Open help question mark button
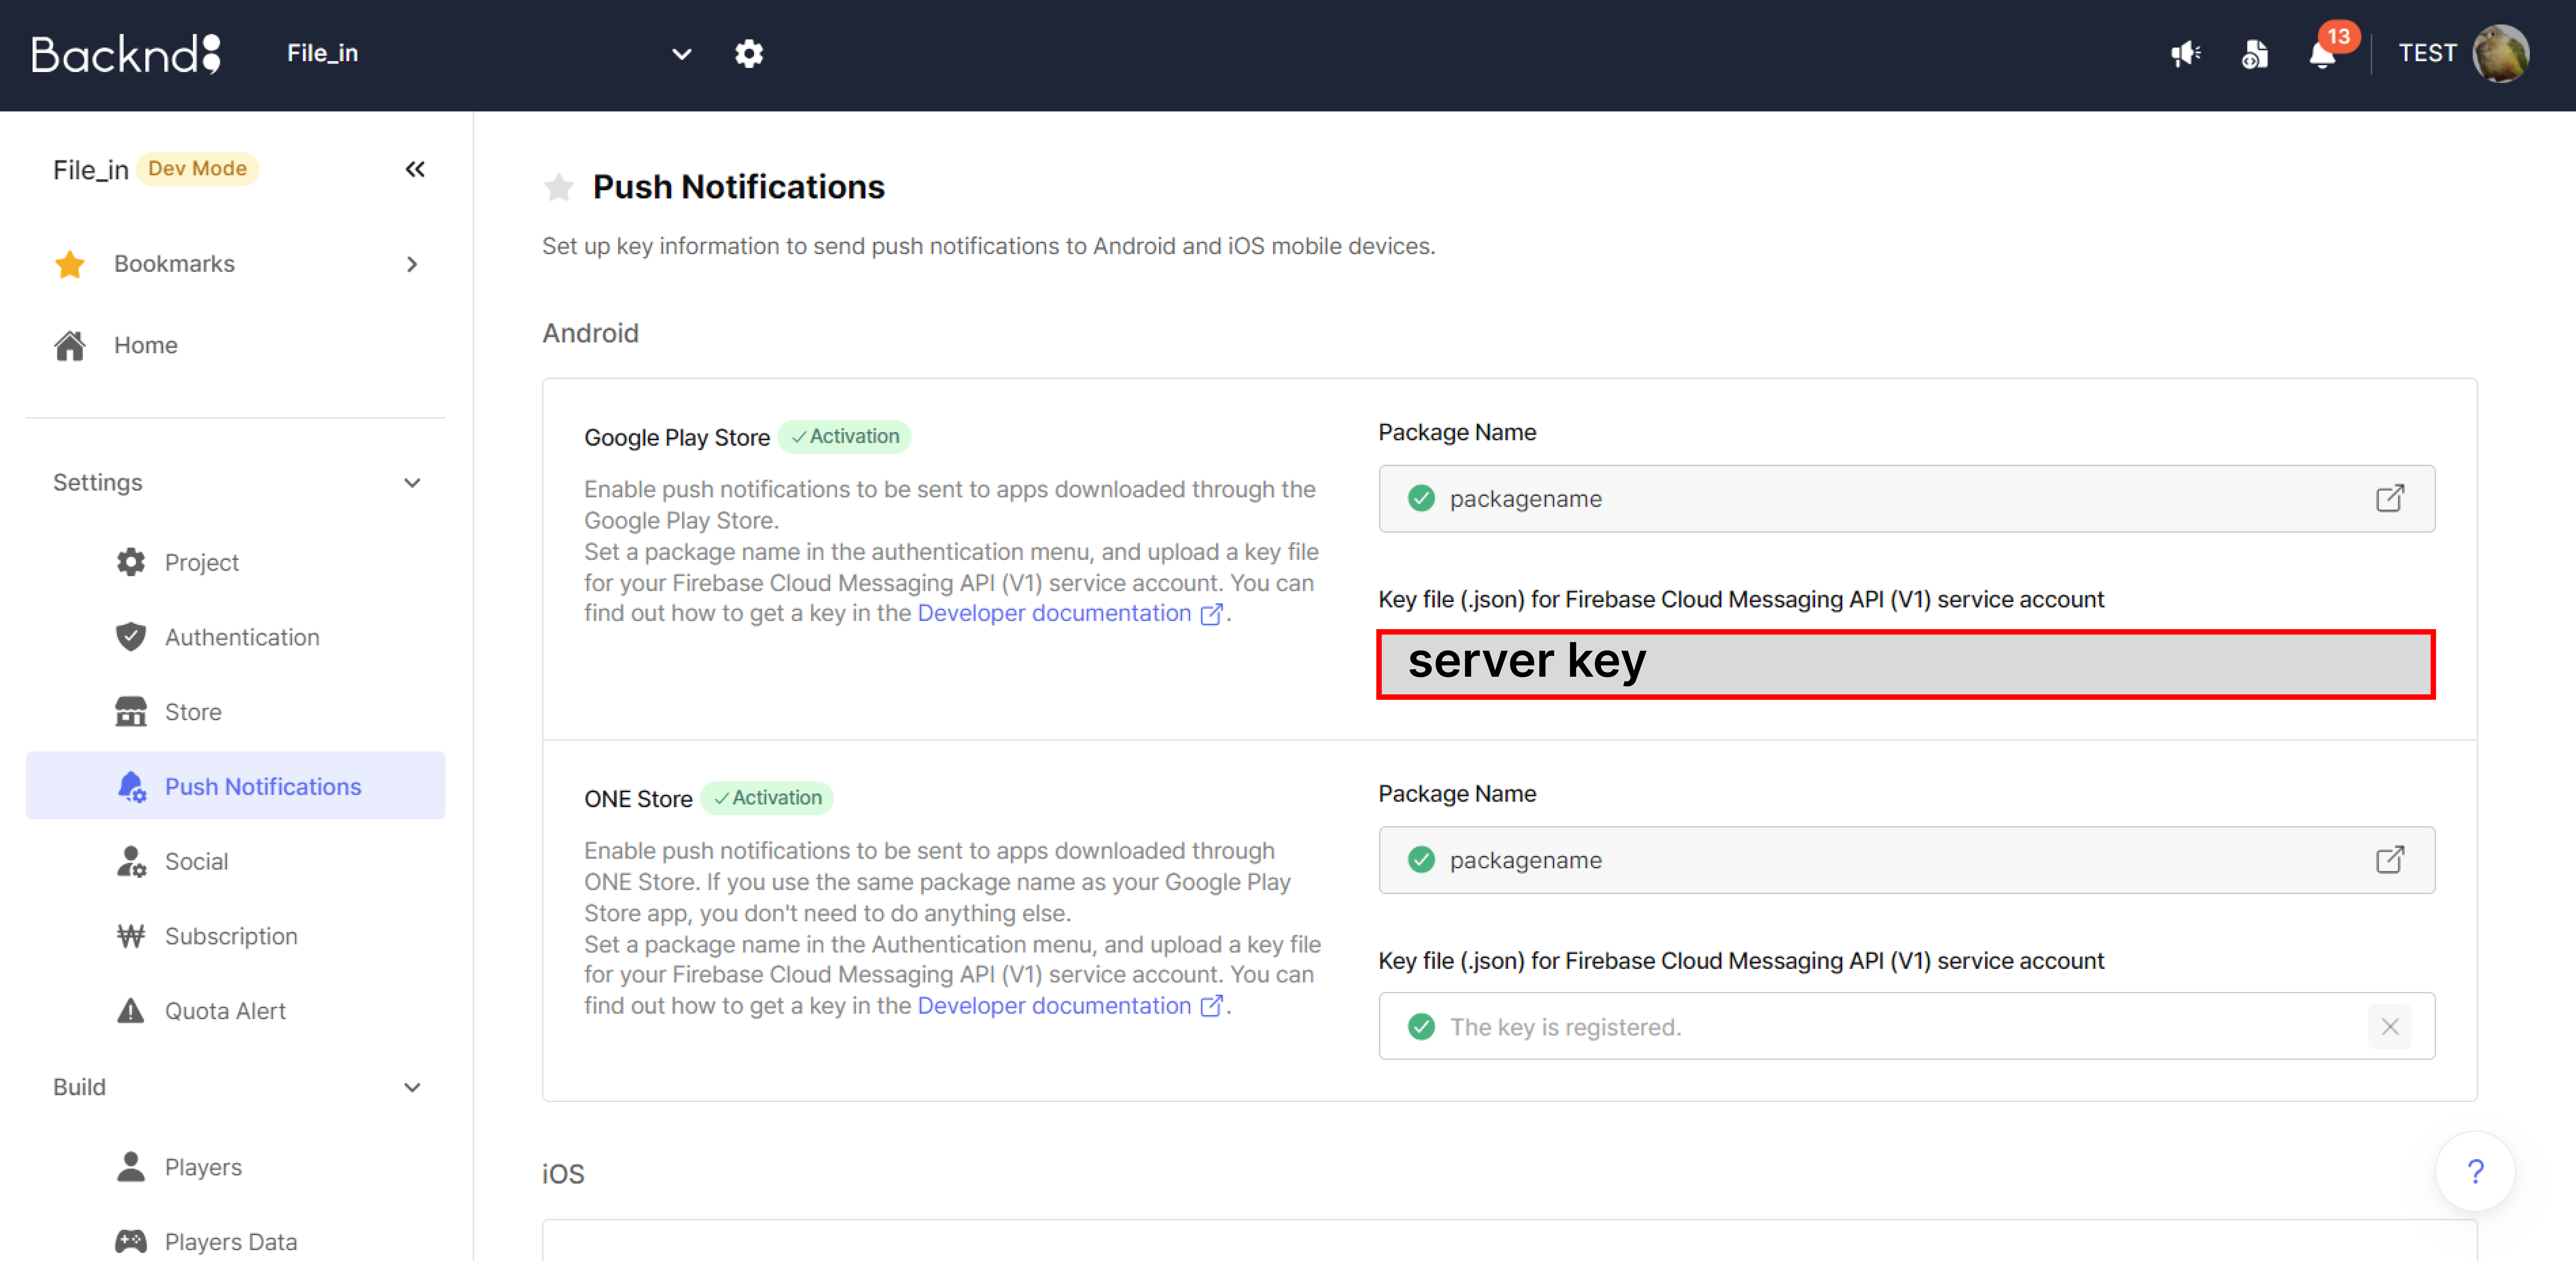 click(x=2475, y=1171)
